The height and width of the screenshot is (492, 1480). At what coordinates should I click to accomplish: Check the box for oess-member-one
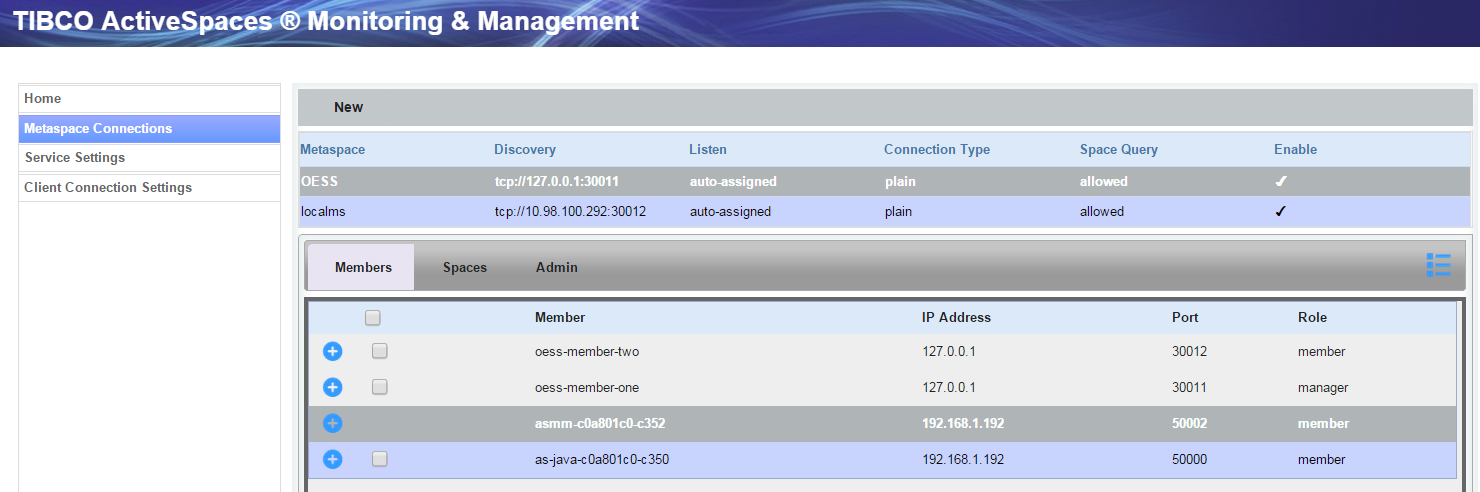(x=380, y=387)
